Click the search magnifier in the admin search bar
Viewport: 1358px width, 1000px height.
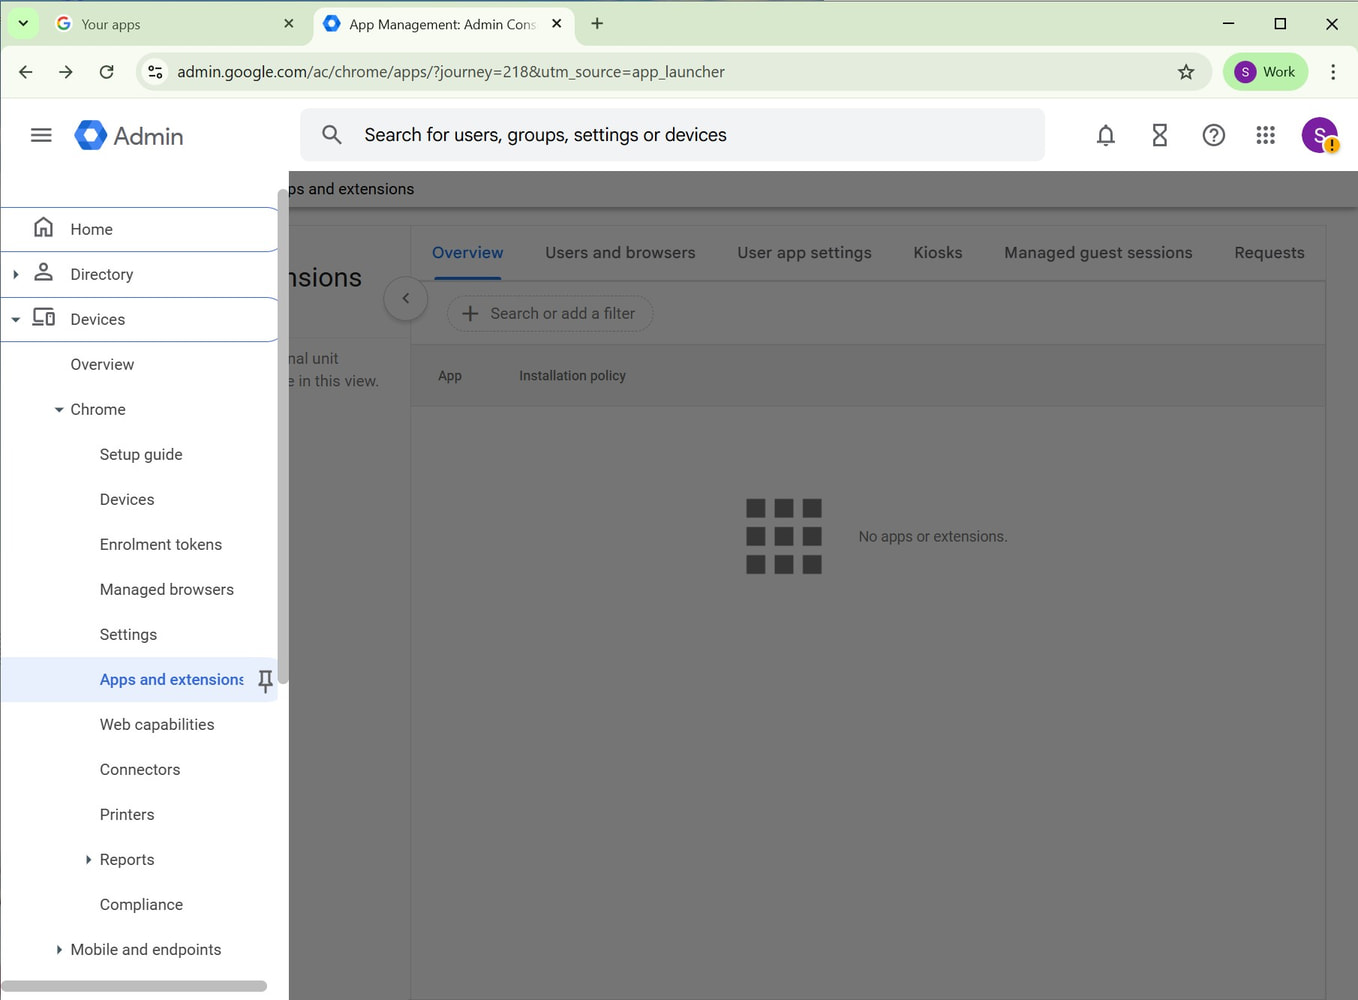(x=331, y=134)
